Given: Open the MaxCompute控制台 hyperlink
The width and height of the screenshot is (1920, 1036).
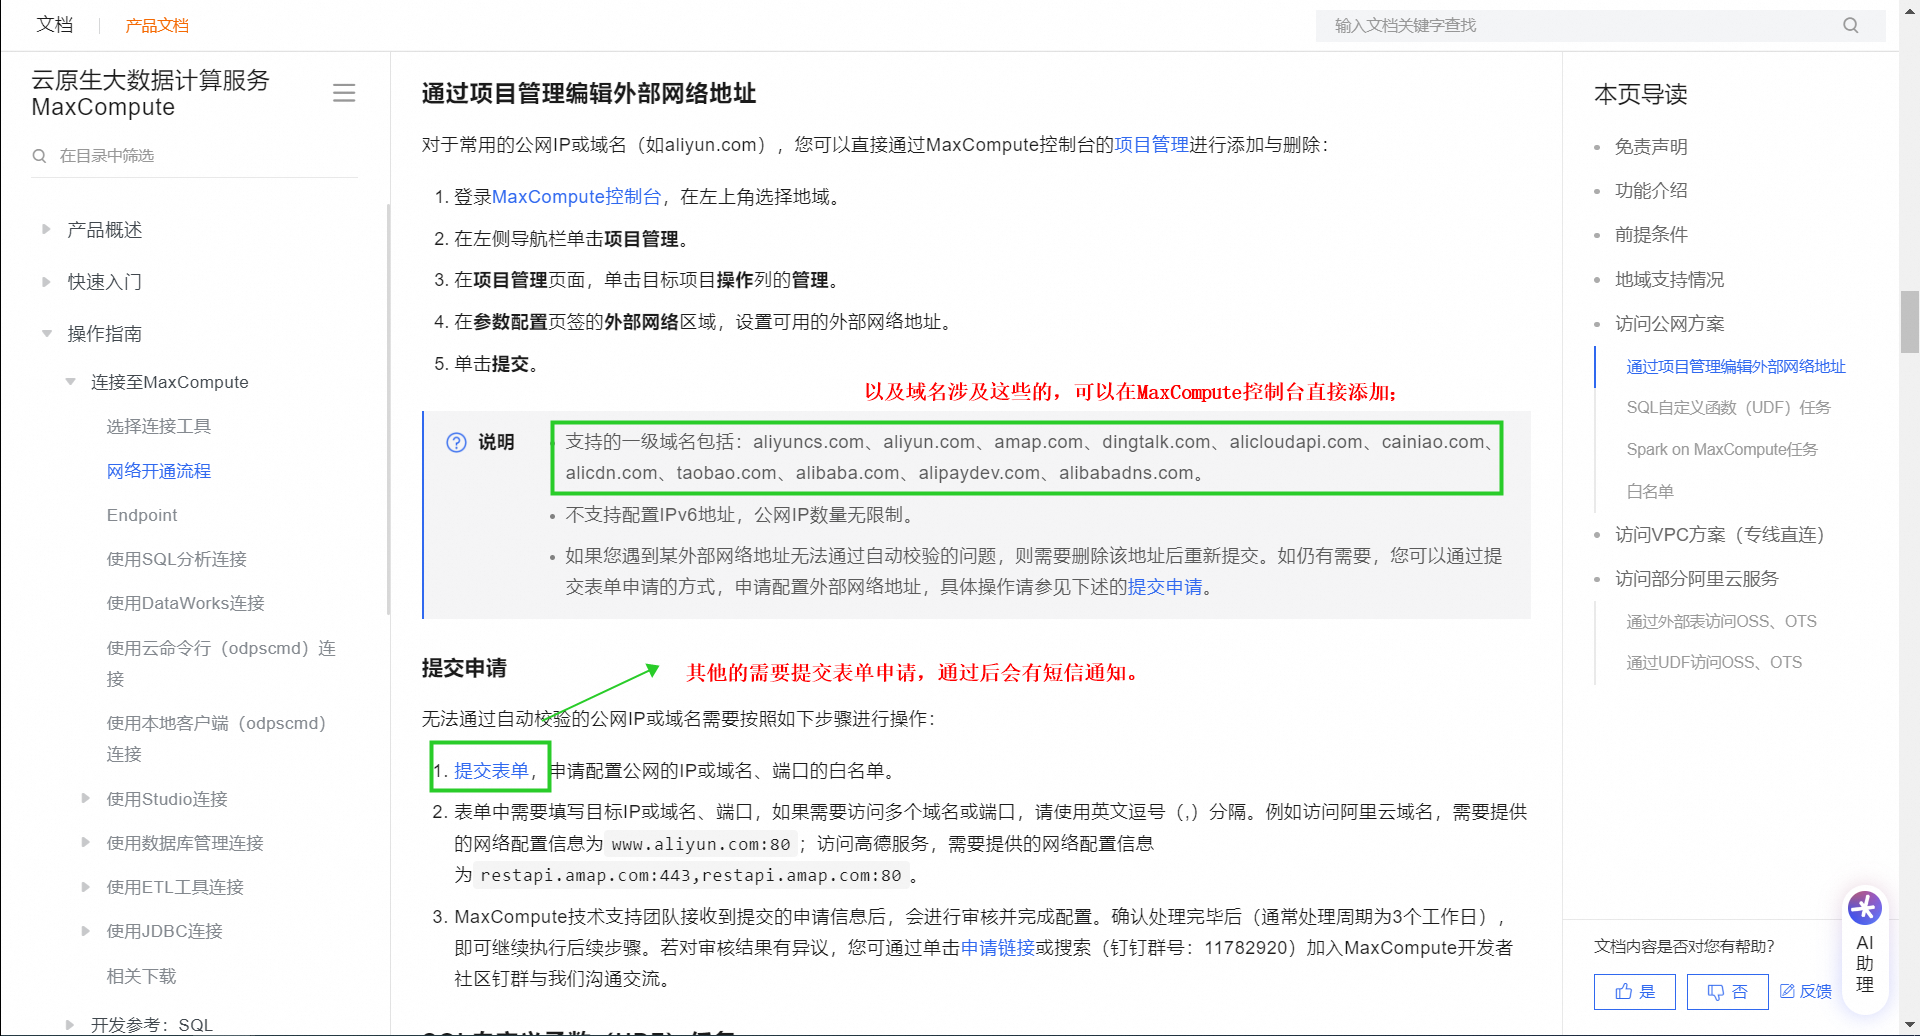Looking at the screenshot, I should pos(576,197).
